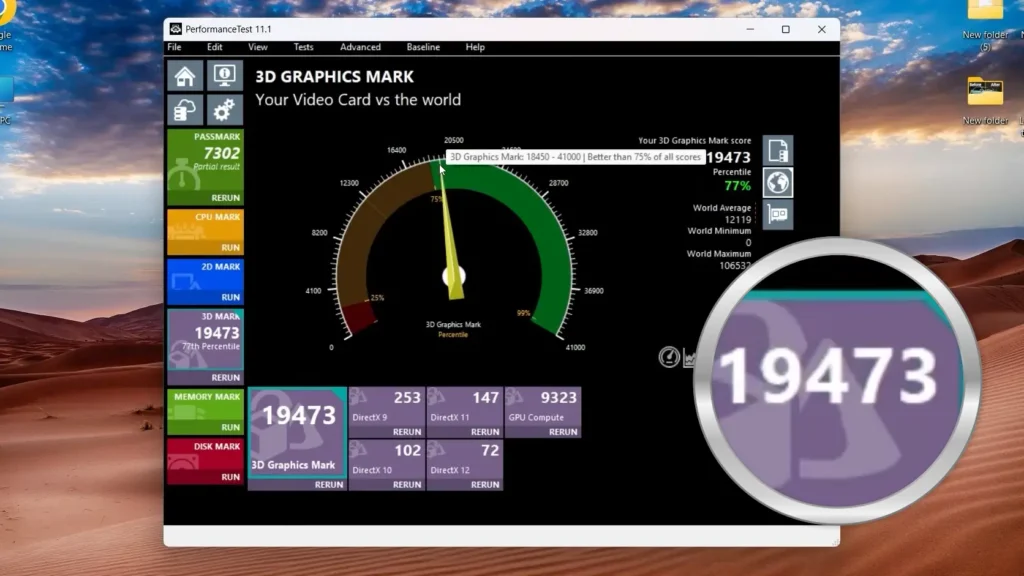Open the Help menu
Screen dimensions: 1024x576
(475, 47)
